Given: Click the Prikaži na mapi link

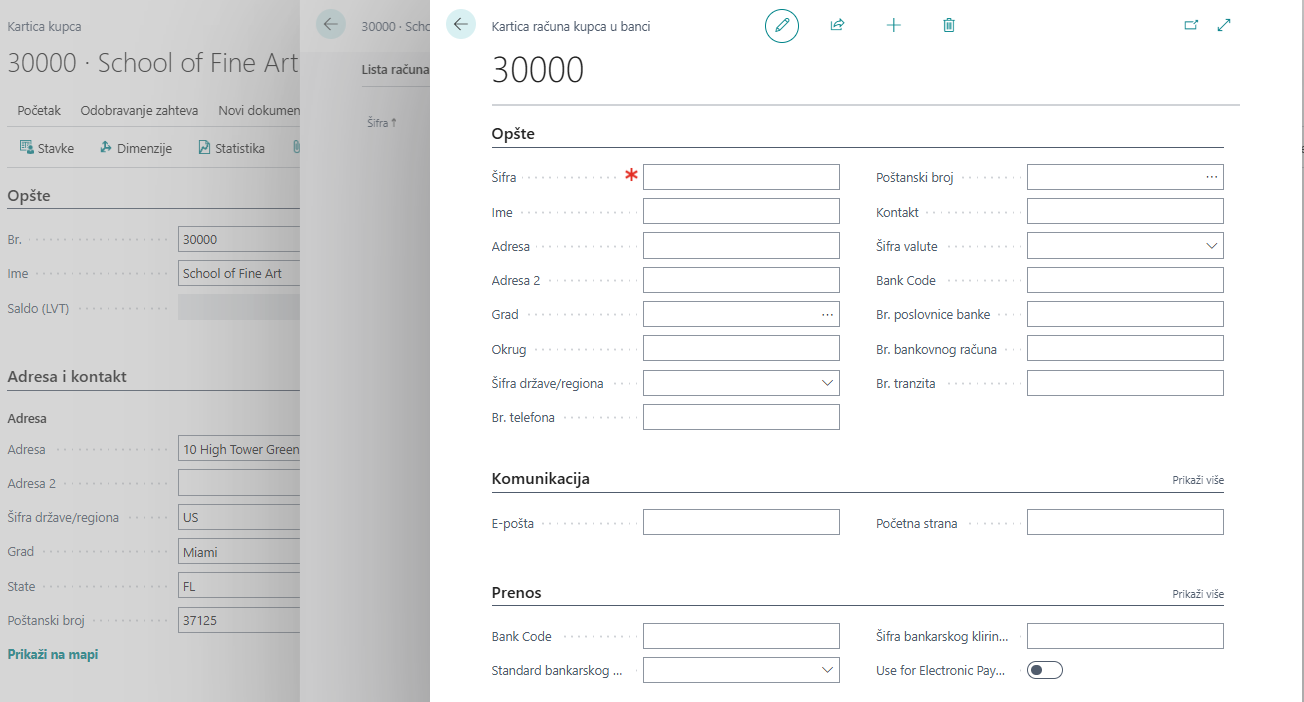Looking at the screenshot, I should click(53, 654).
